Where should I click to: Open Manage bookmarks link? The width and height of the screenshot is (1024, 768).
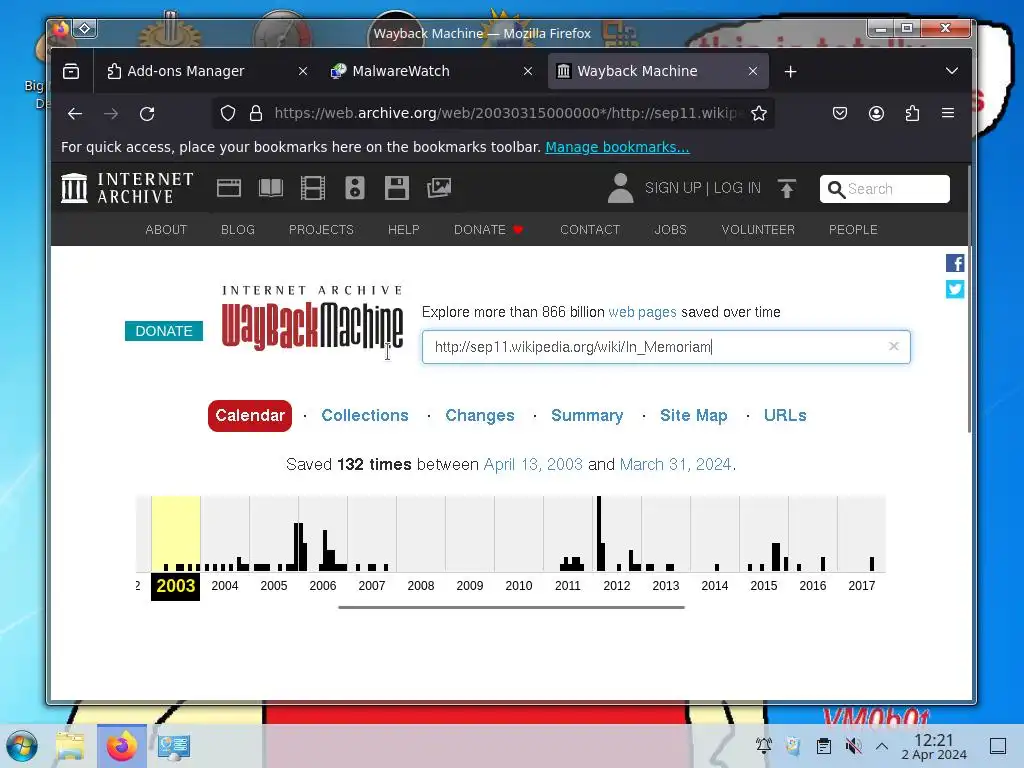(617, 148)
